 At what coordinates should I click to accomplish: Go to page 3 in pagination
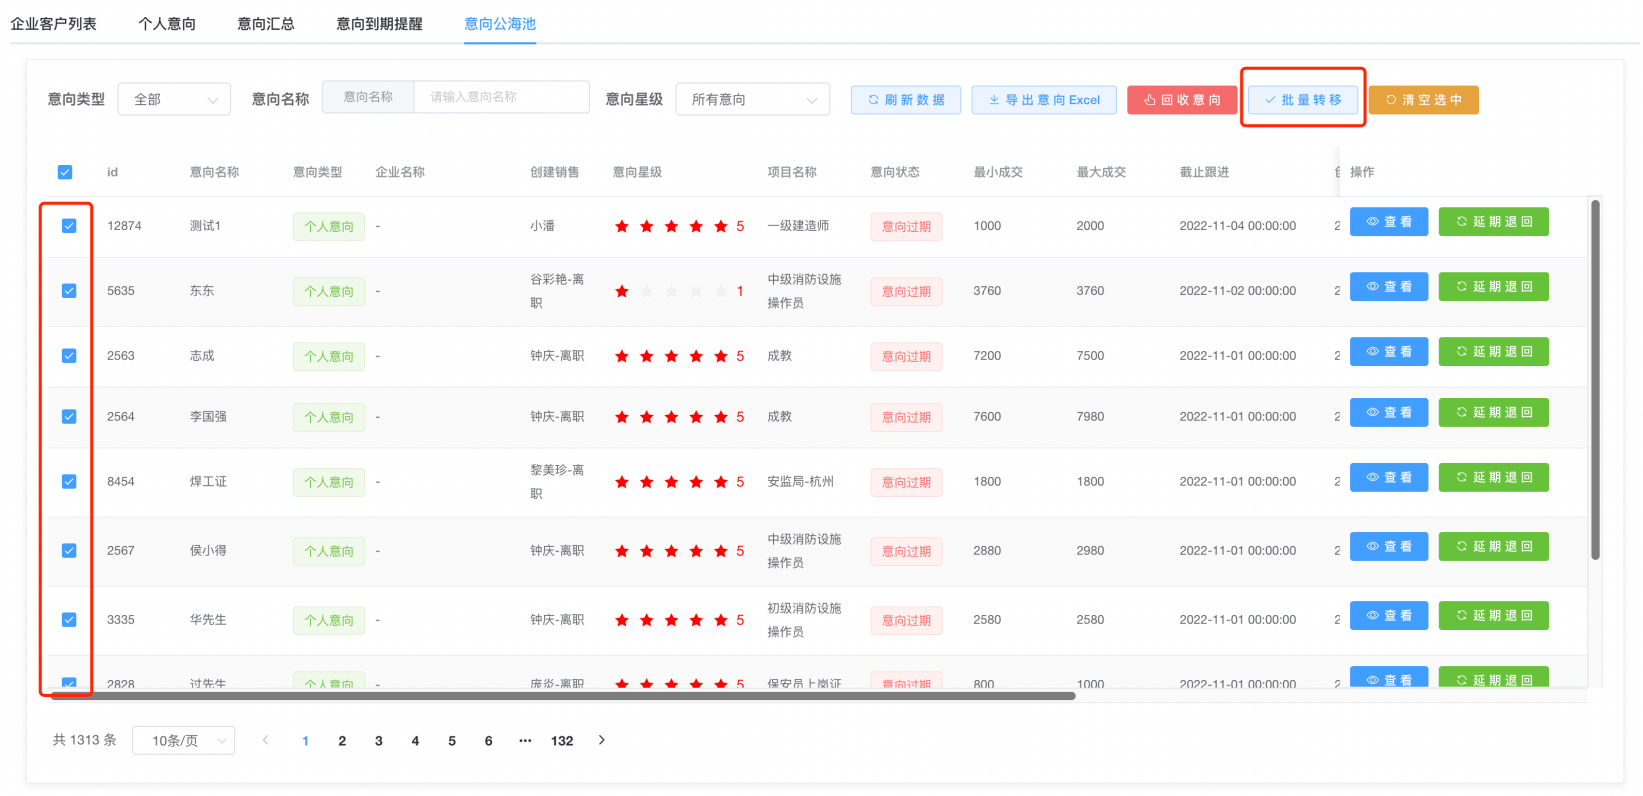(x=379, y=741)
